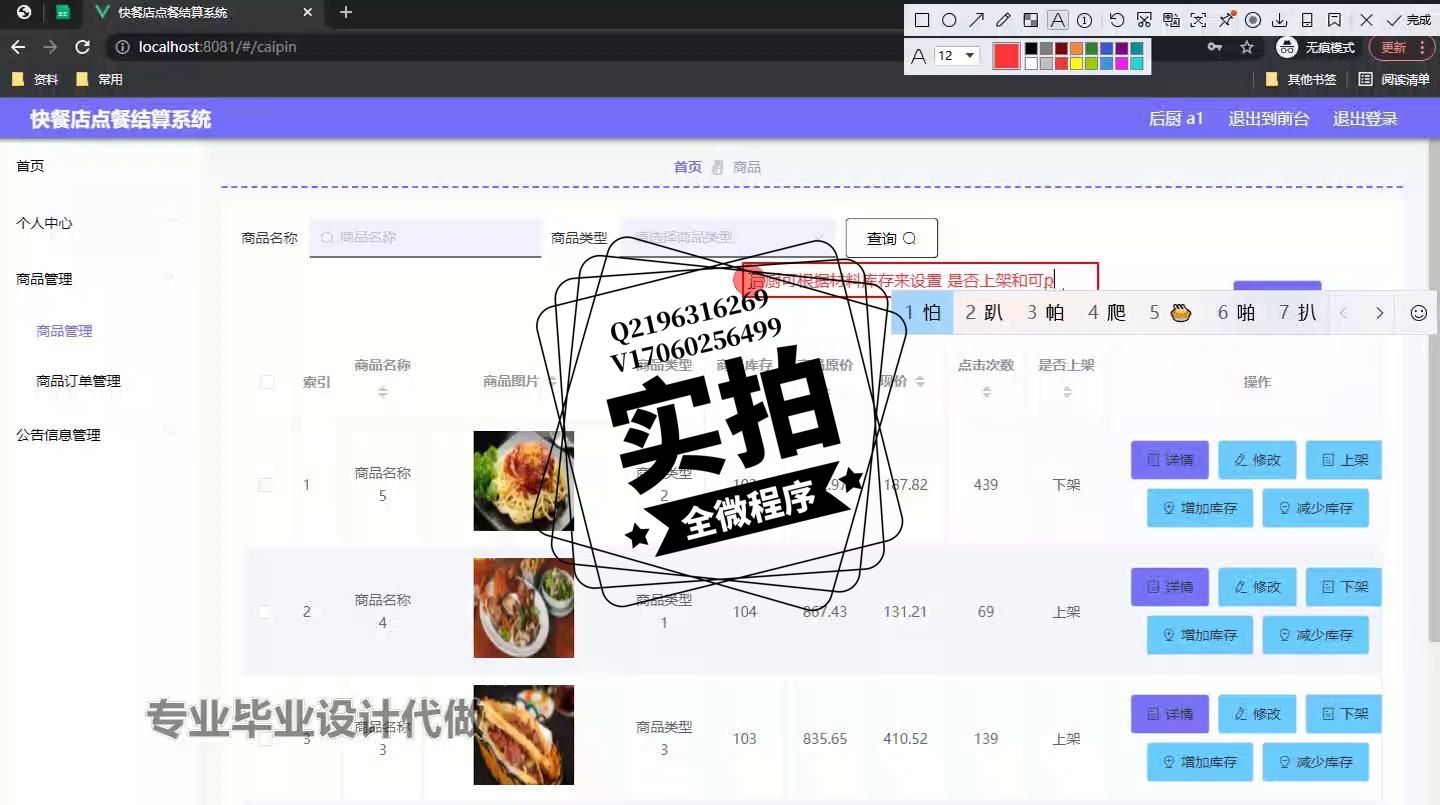Click 完成 to finish the screenshot
This screenshot has height=805, width=1440.
[1409, 20]
